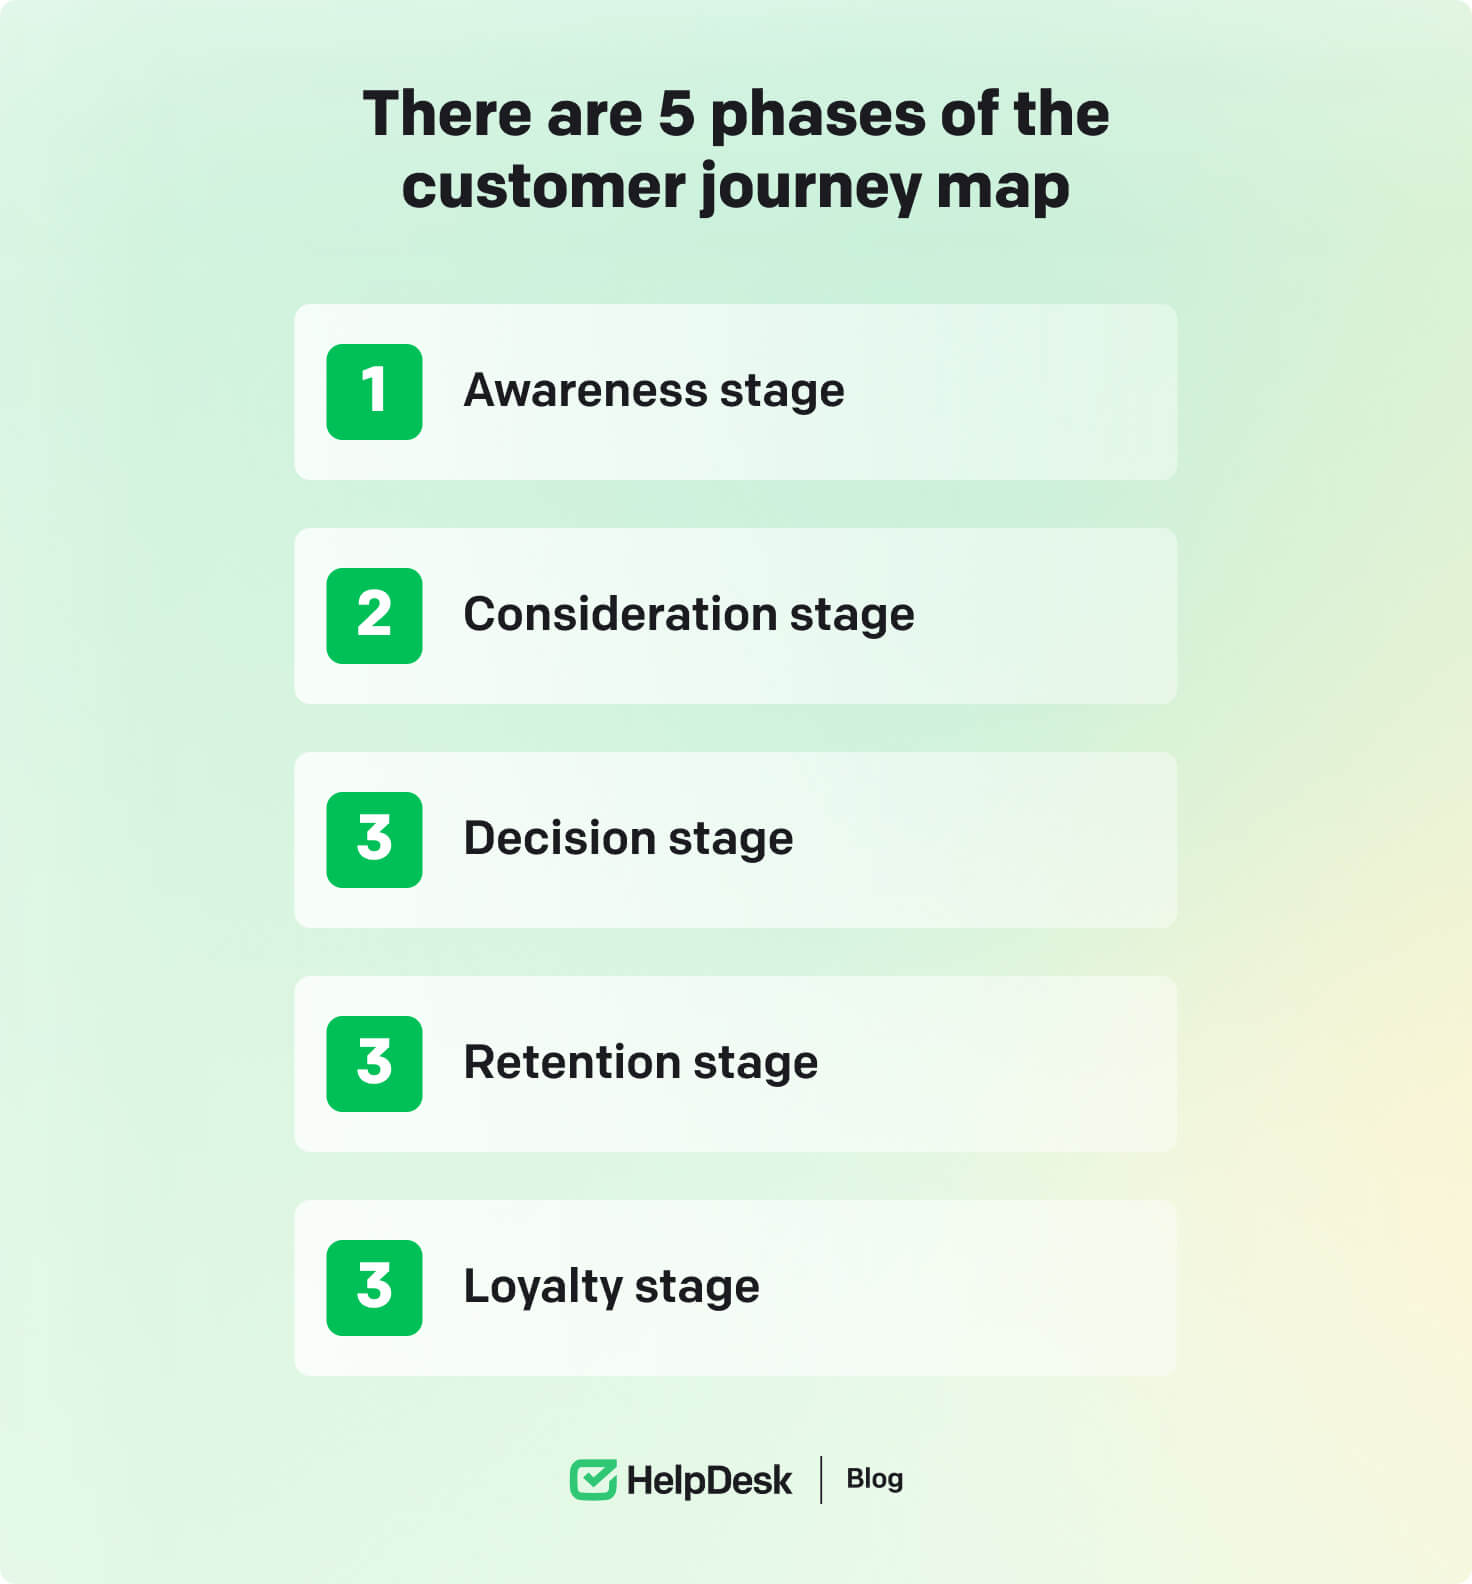
Task: Select the "Retention stage" label
Action: point(641,1063)
